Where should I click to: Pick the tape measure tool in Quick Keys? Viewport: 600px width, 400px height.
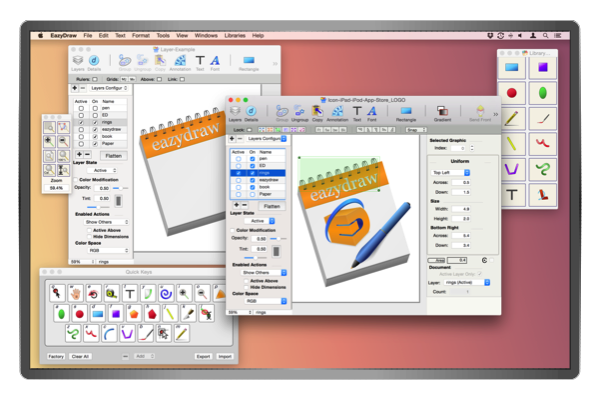(111, 294)
